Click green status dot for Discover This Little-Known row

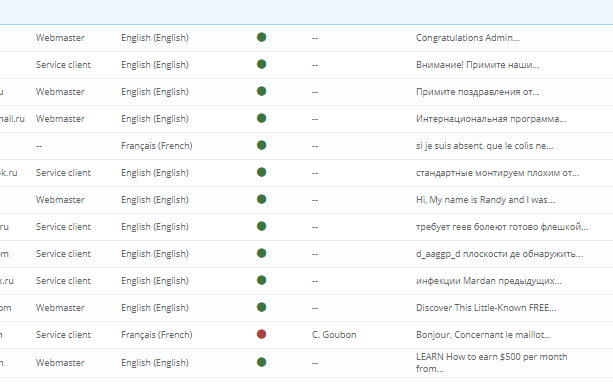click(x=262, y=308)
